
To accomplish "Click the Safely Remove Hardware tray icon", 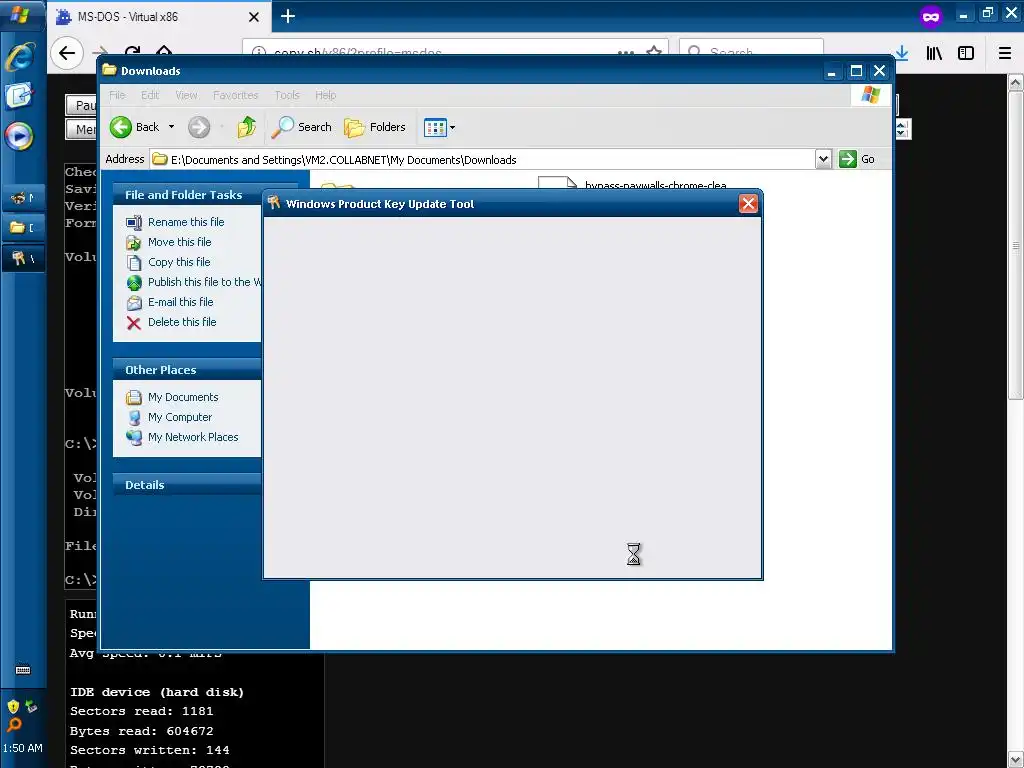I will [31, 706].
